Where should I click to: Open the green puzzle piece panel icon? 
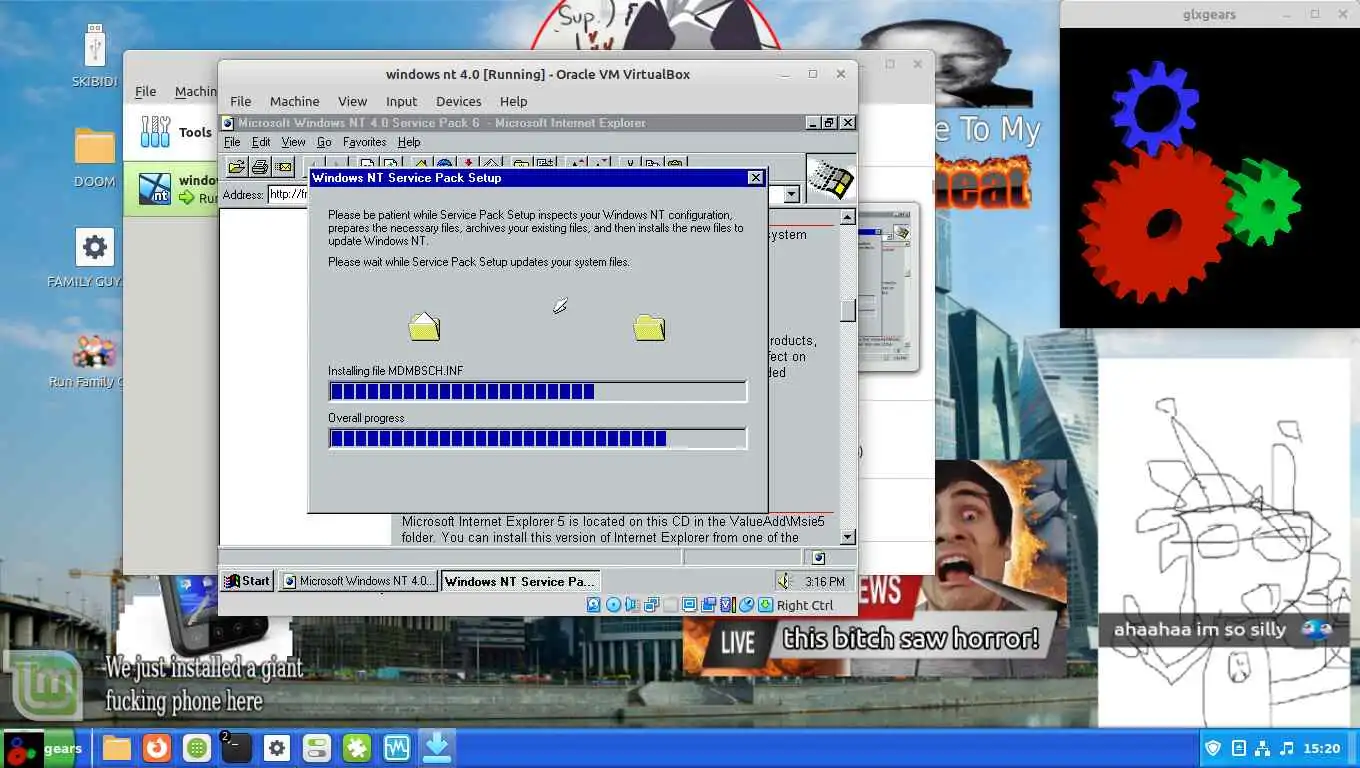tap(357, 748)
